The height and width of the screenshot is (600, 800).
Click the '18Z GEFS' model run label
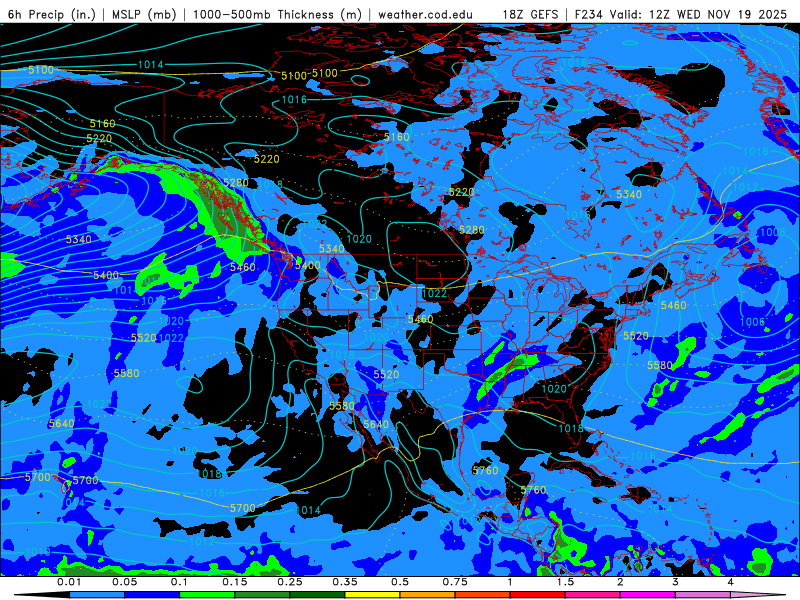tap(530, 14)
